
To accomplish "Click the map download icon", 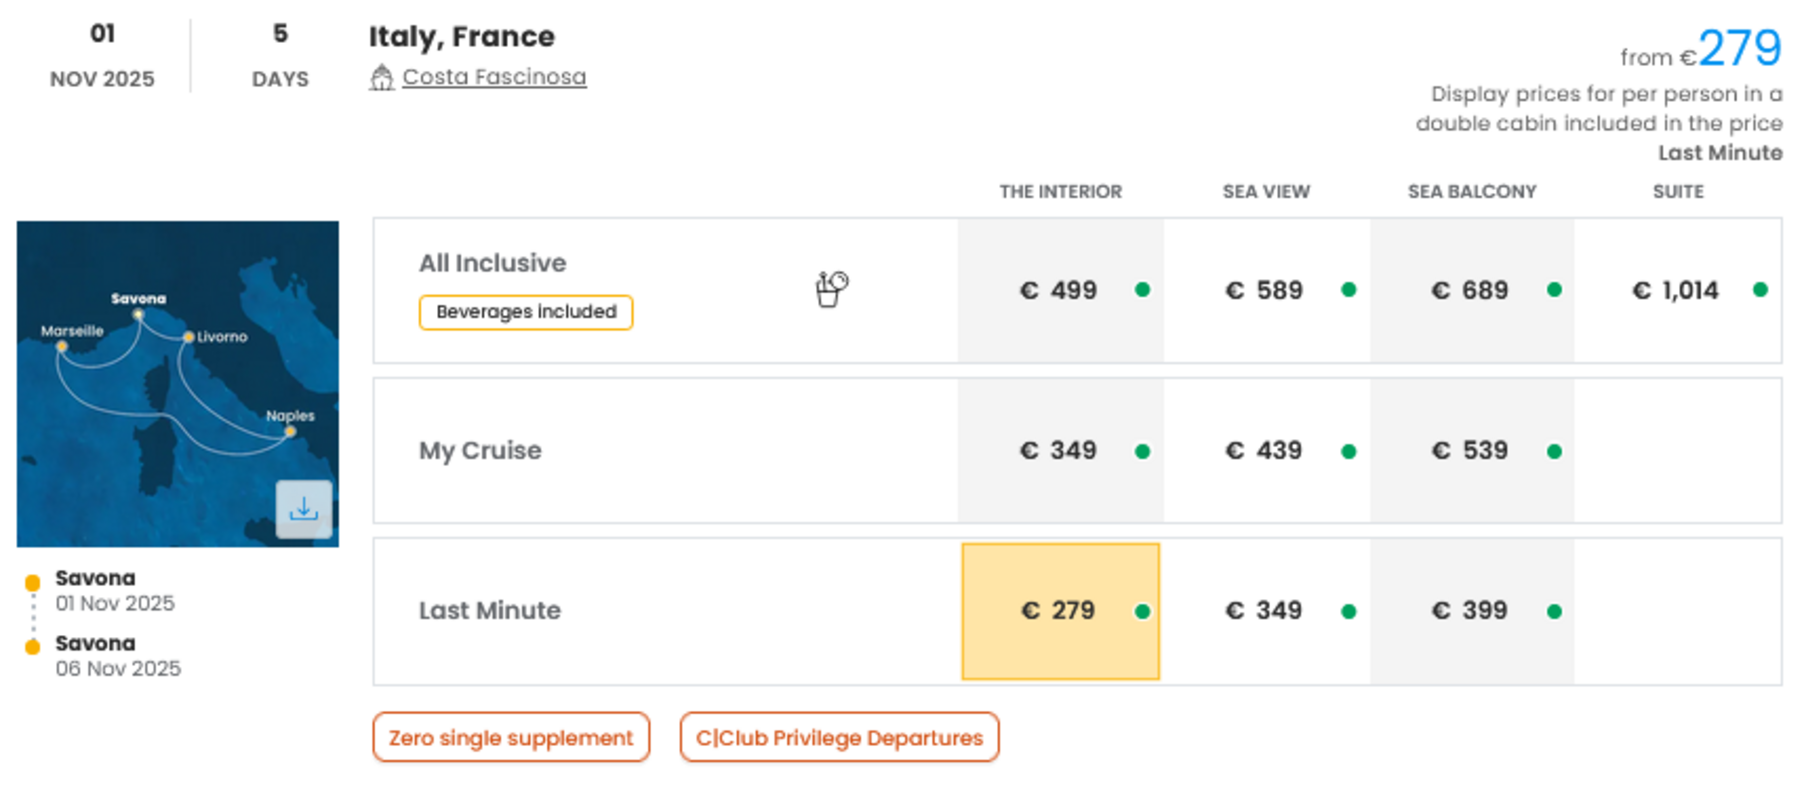I will (x=304, y=510).
